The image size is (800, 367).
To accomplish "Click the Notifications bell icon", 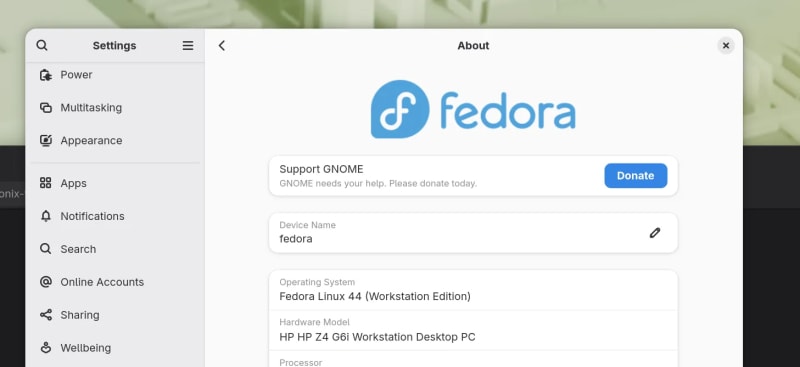I will click(x=46, y=216).
